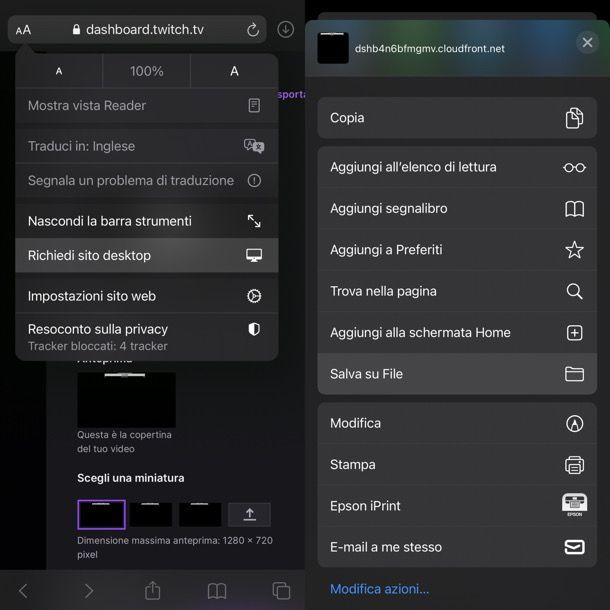Tap the translation problem report icon

click(x=254, y=181)
